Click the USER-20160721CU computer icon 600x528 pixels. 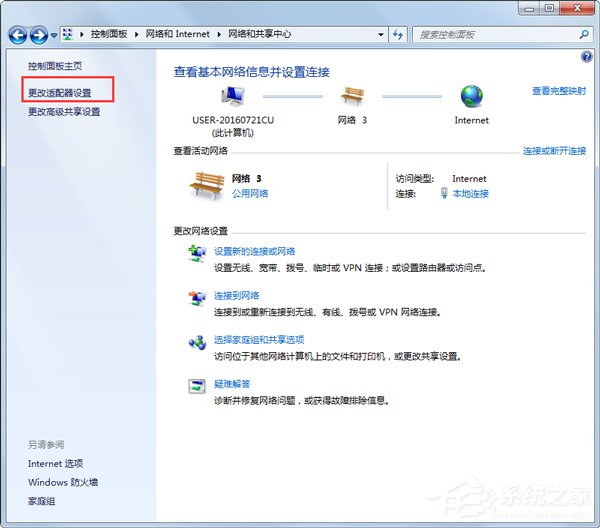[233, 96]
